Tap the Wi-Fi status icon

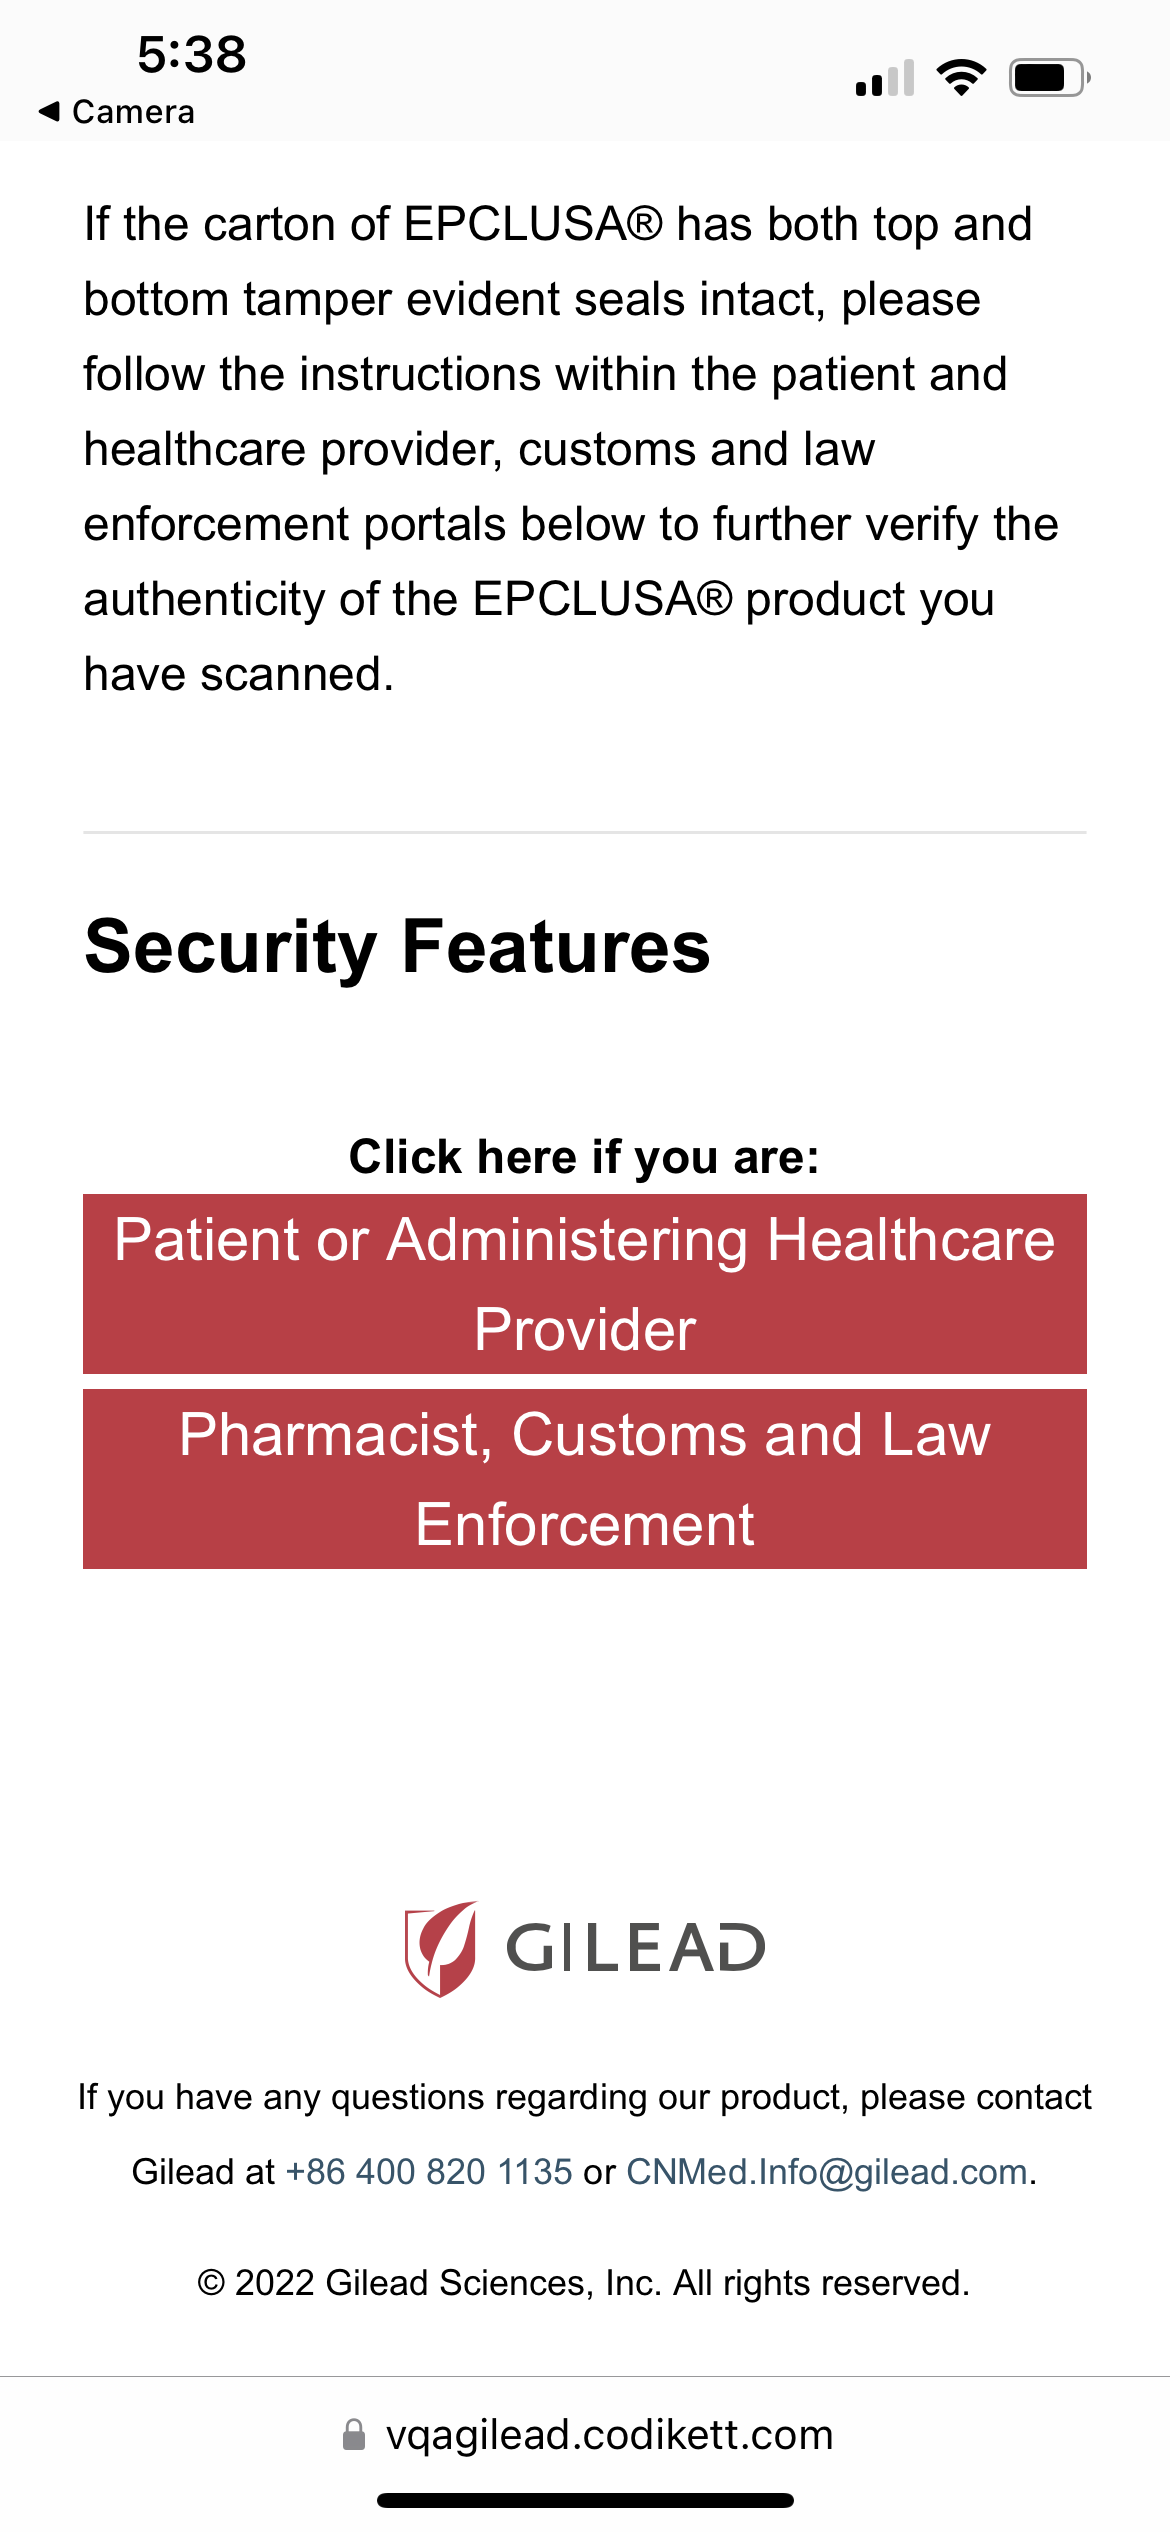[x=960, y=77]
